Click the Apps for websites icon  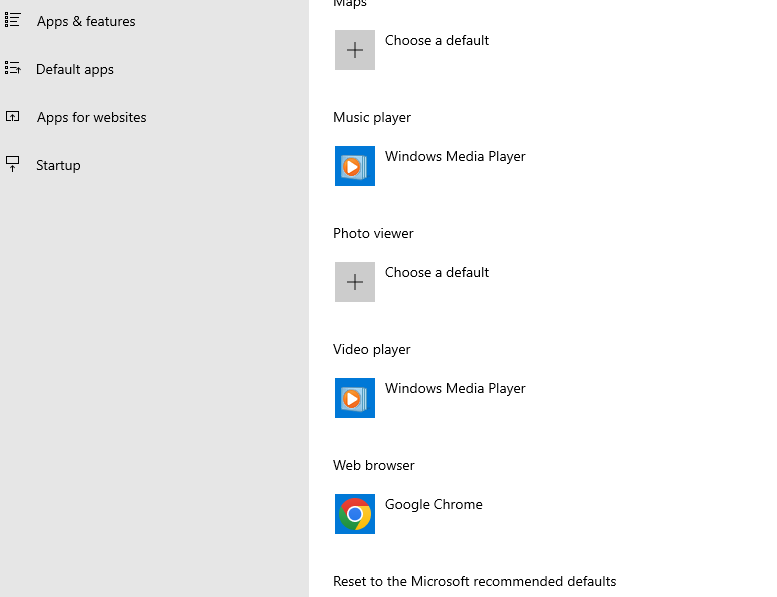(12, 117)
